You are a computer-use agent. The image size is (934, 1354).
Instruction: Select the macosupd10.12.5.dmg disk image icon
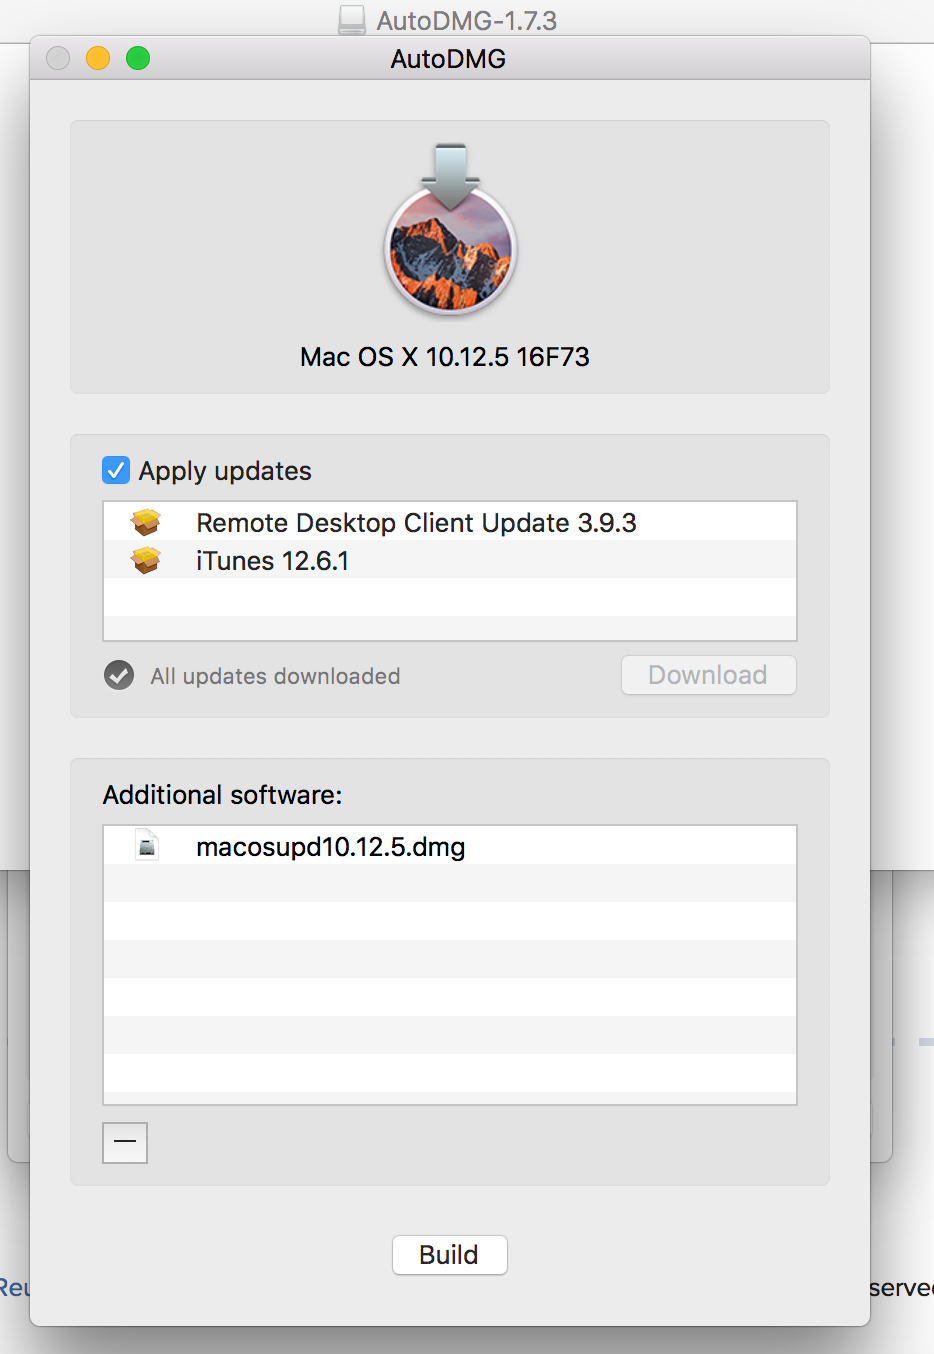point(147,846)
